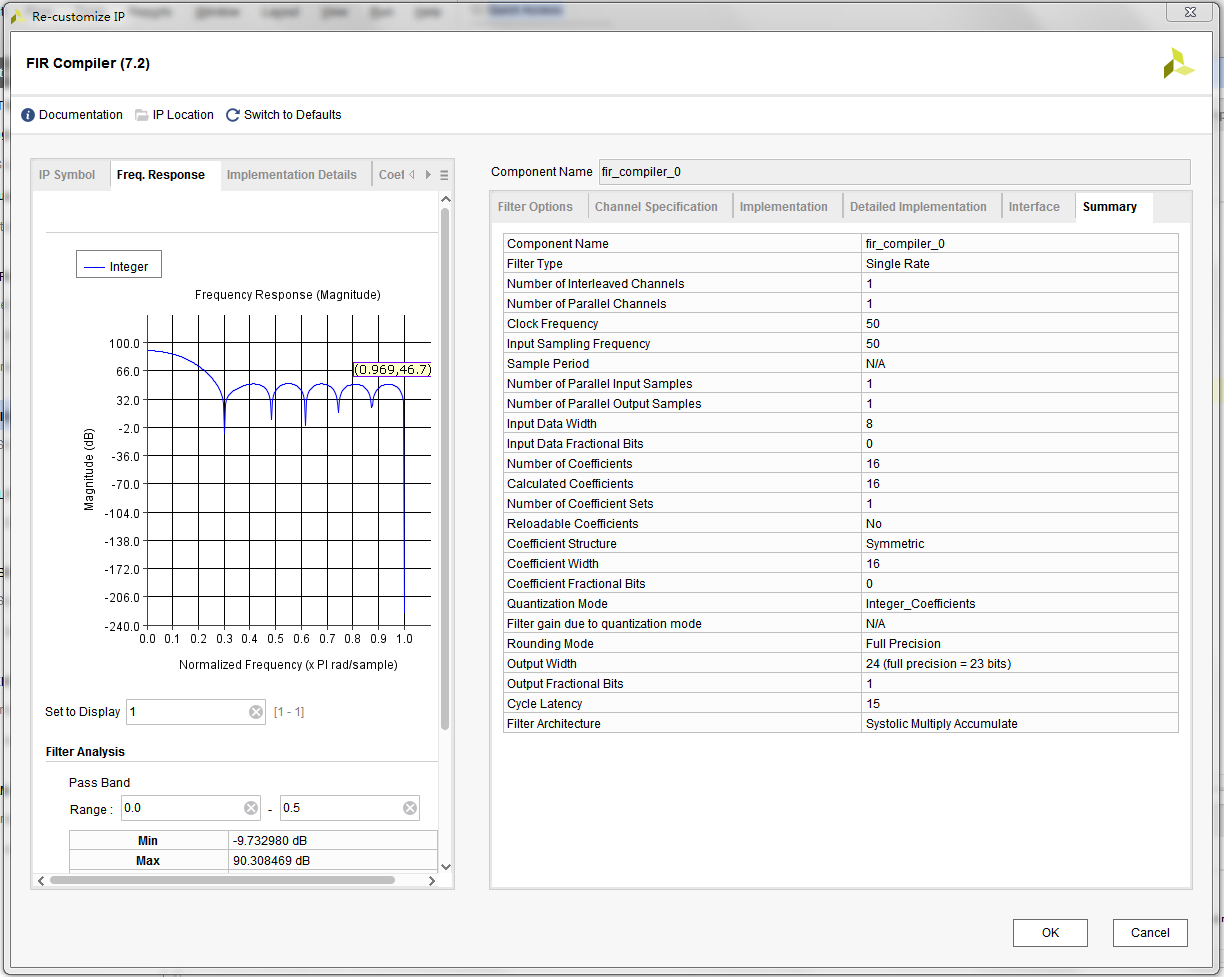Open the tab overflow hamburger menu
1224x977 pixels.
[444, 174]
